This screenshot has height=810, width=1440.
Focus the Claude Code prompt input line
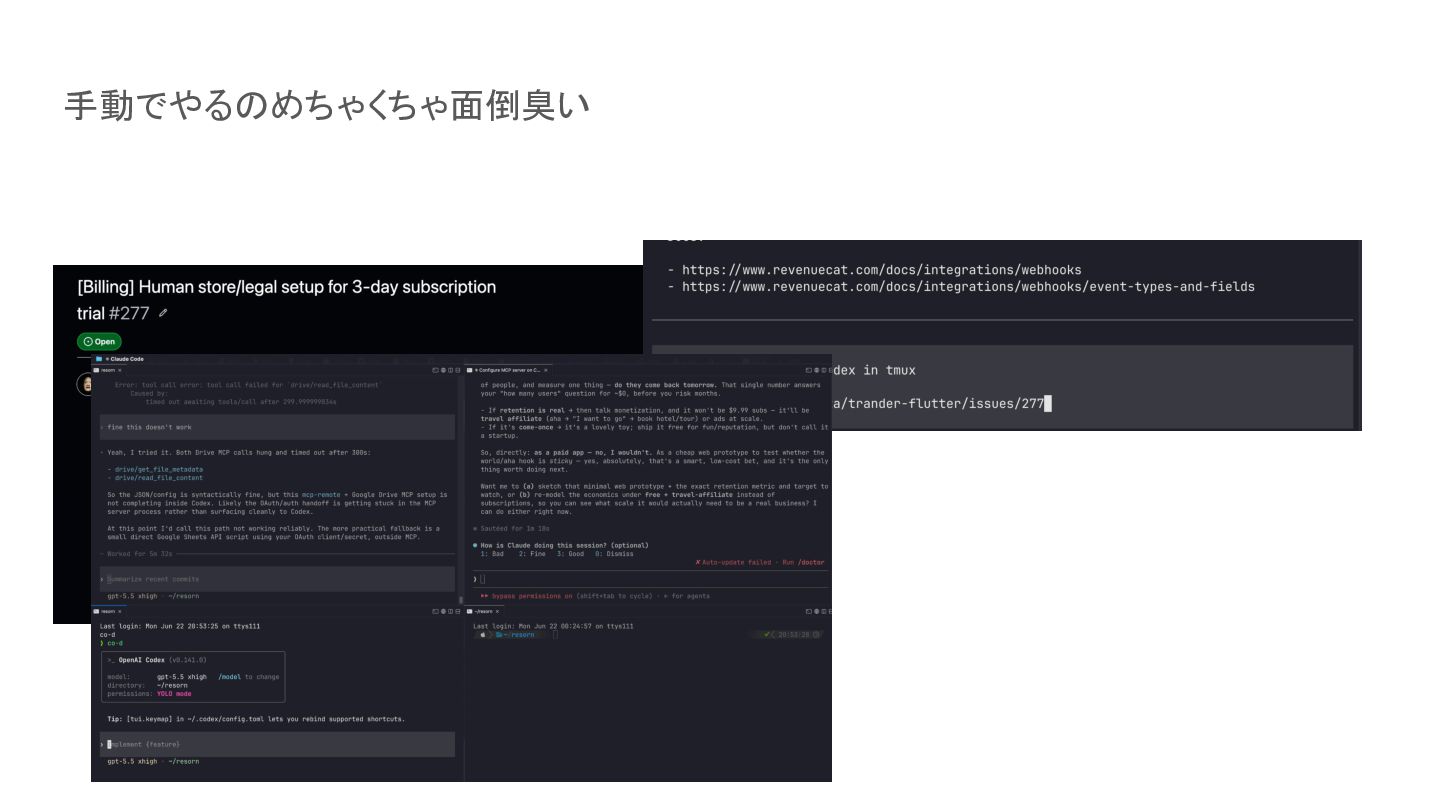pos(651,579)
